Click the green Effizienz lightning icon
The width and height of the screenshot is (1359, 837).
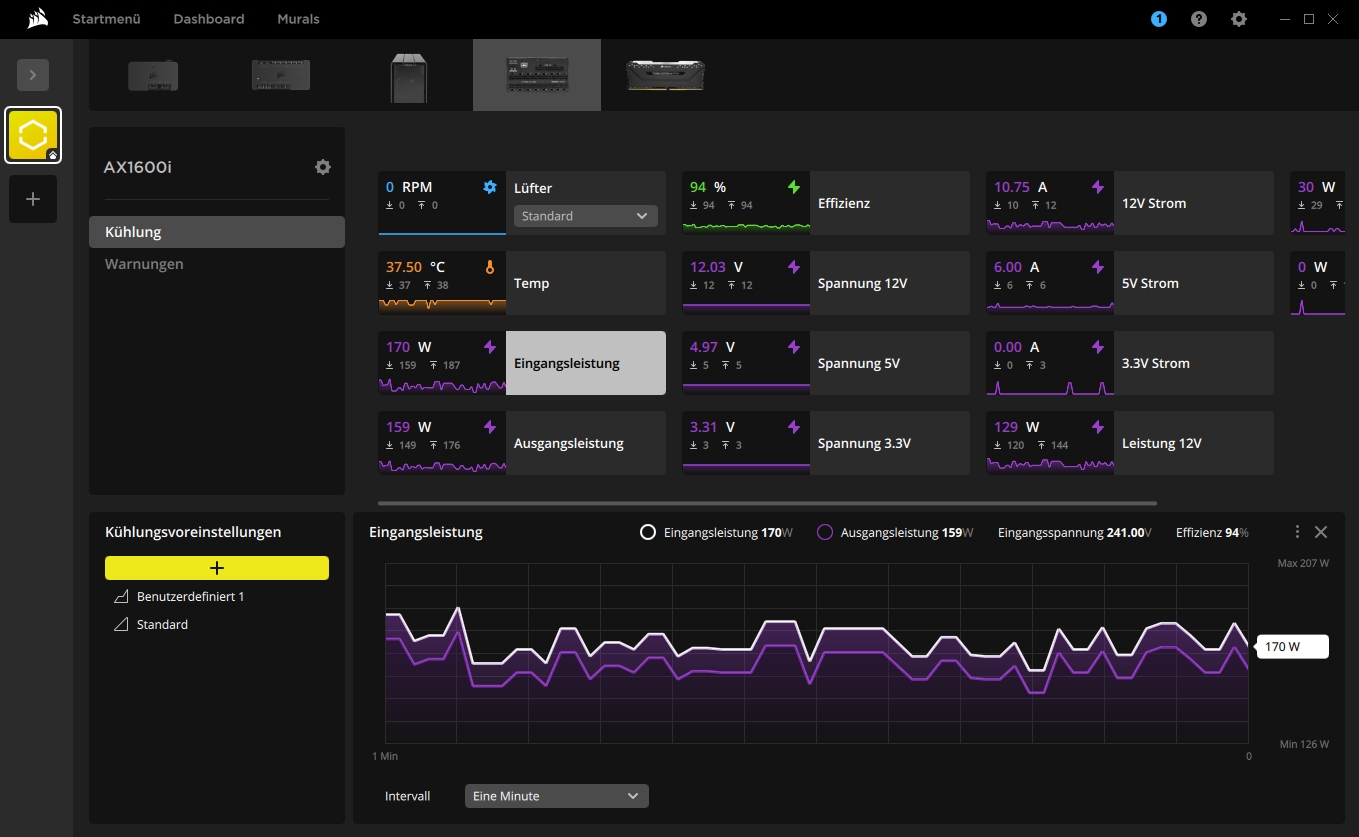(x=794, y=187)
